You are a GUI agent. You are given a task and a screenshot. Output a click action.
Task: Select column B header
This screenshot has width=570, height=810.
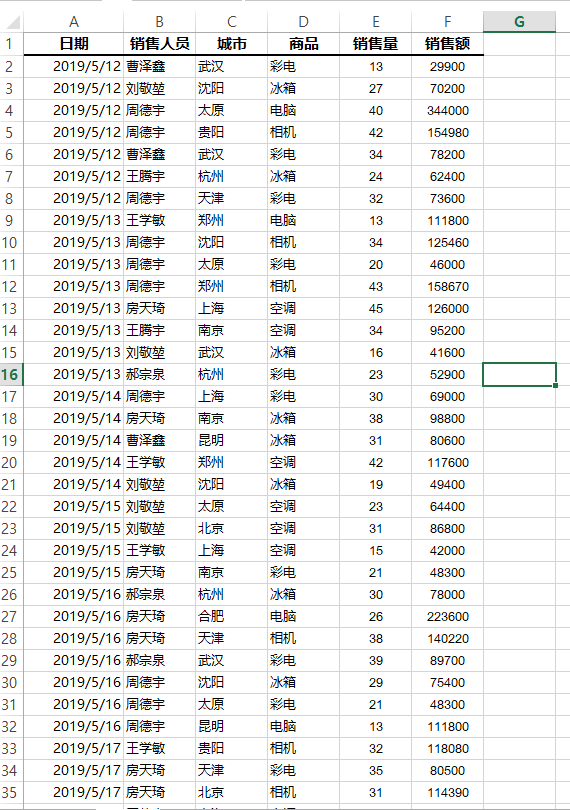pyautogui.click(x=160, y=22)
